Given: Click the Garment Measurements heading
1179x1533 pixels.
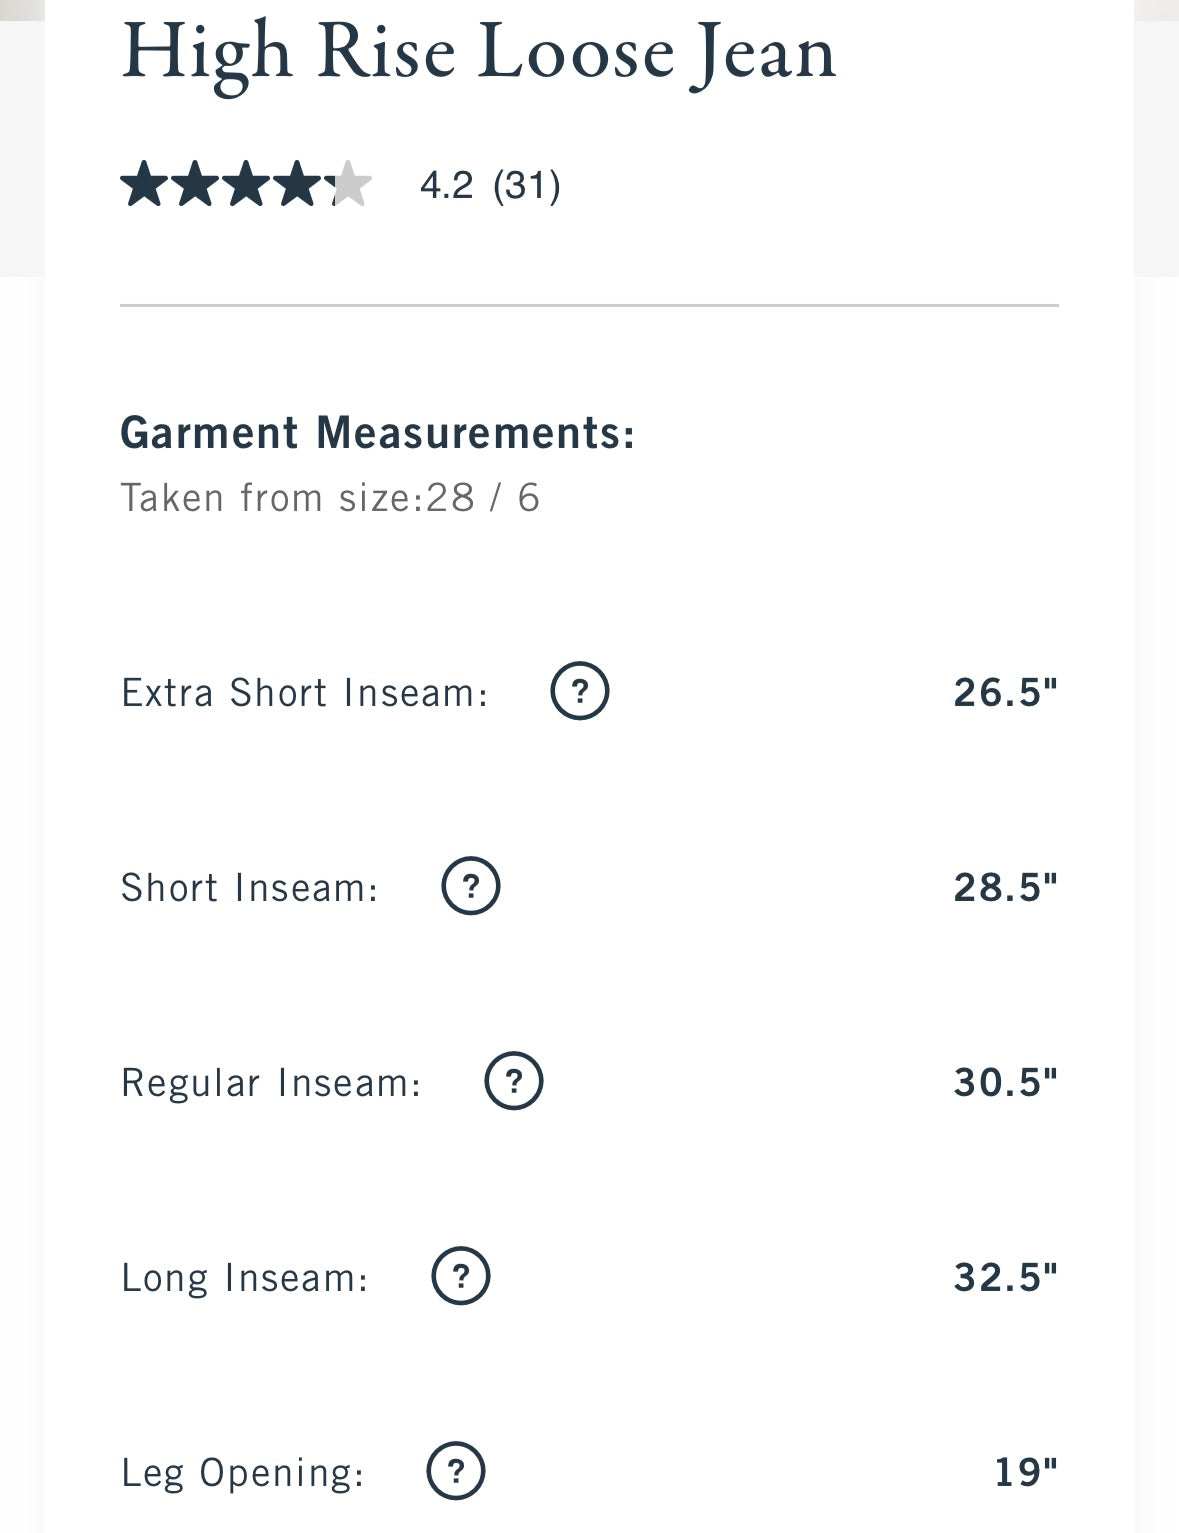Looking at the screenshot, I should (378, 433).
